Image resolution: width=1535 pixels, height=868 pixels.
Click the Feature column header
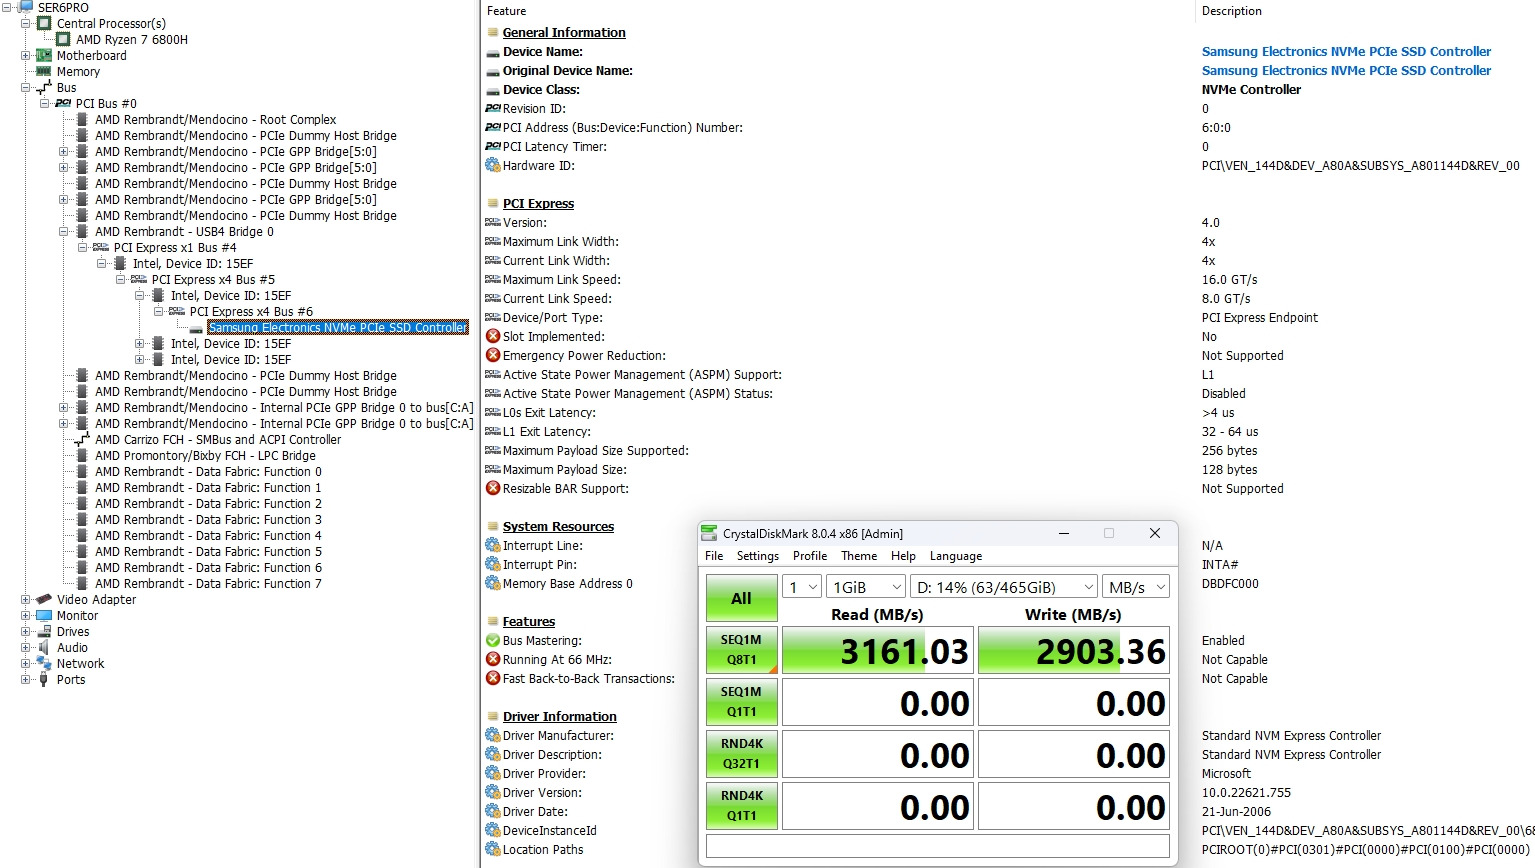(506, 11)
